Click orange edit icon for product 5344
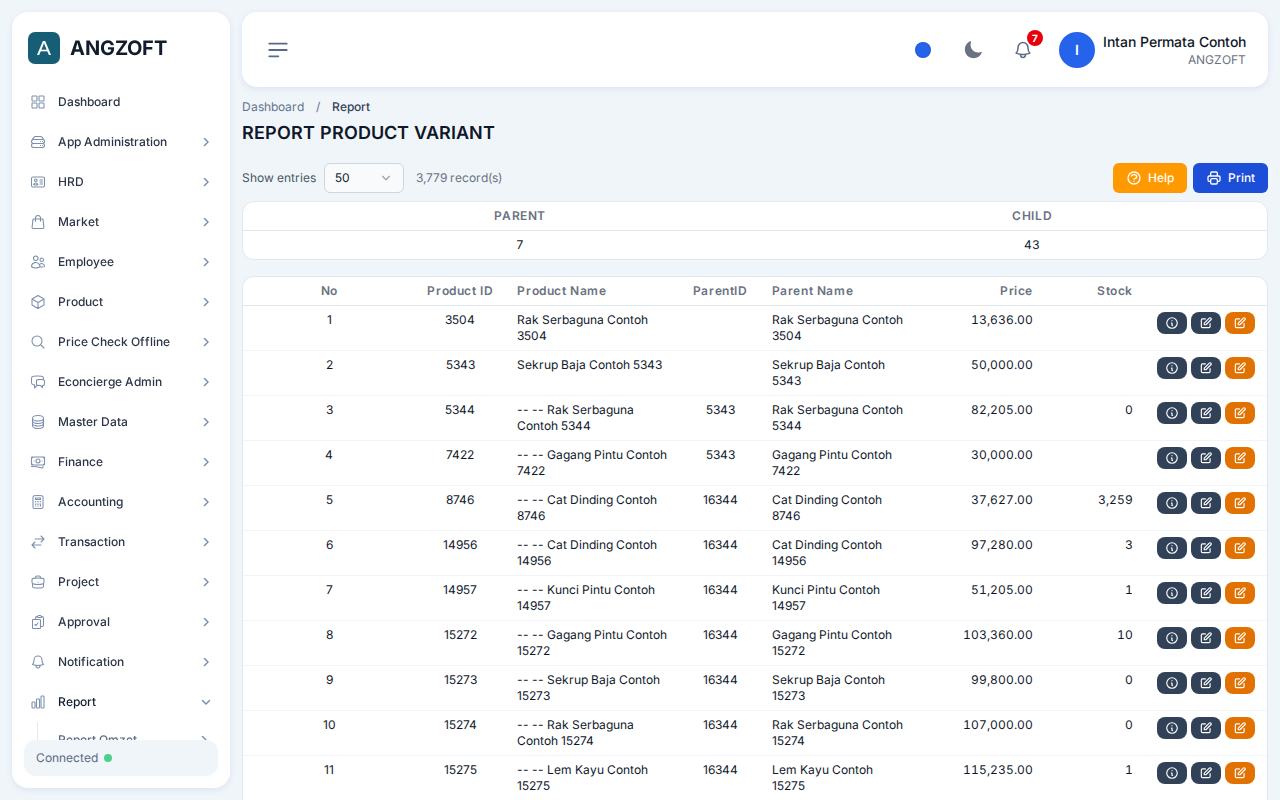Viewport: 1280px width, 800px height. 1240,413
